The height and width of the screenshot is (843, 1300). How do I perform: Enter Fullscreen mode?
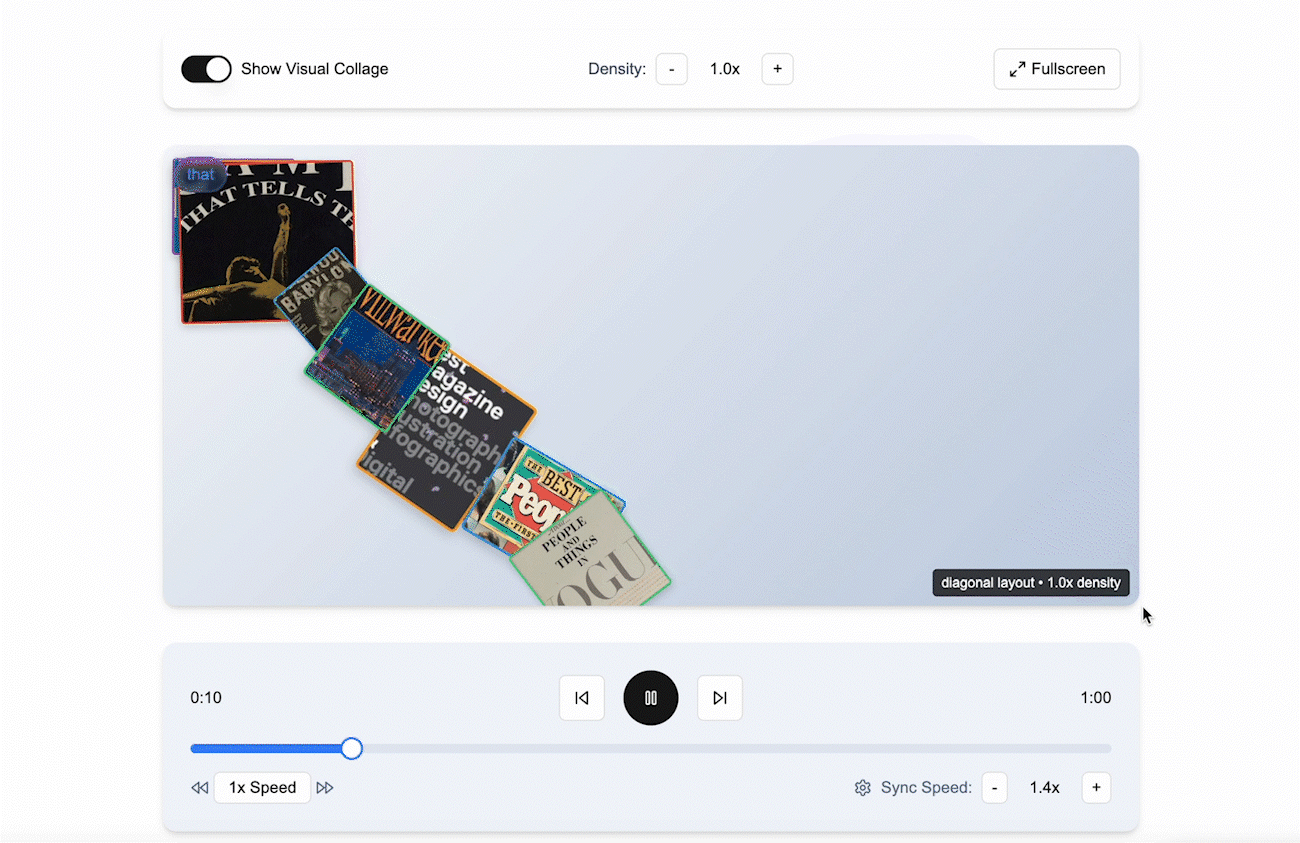1057,69
